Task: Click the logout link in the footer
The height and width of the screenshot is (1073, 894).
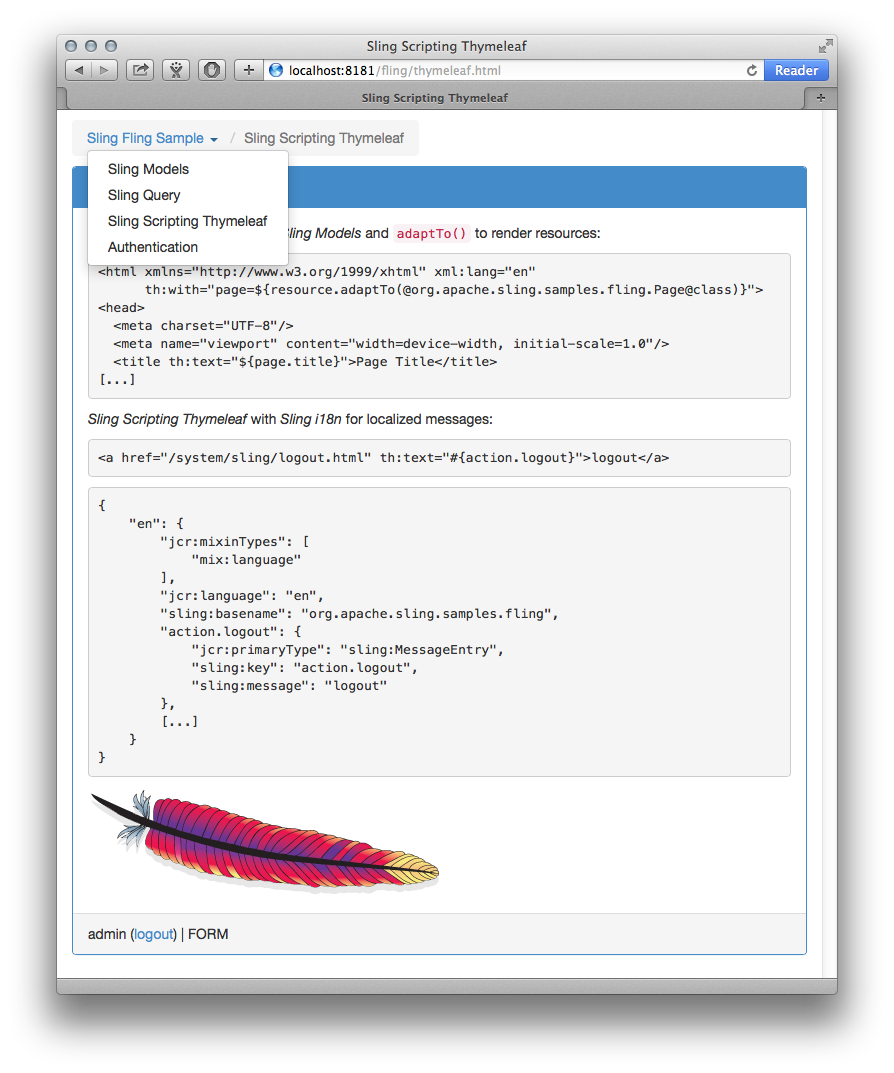Action: (x=154, y=934)
